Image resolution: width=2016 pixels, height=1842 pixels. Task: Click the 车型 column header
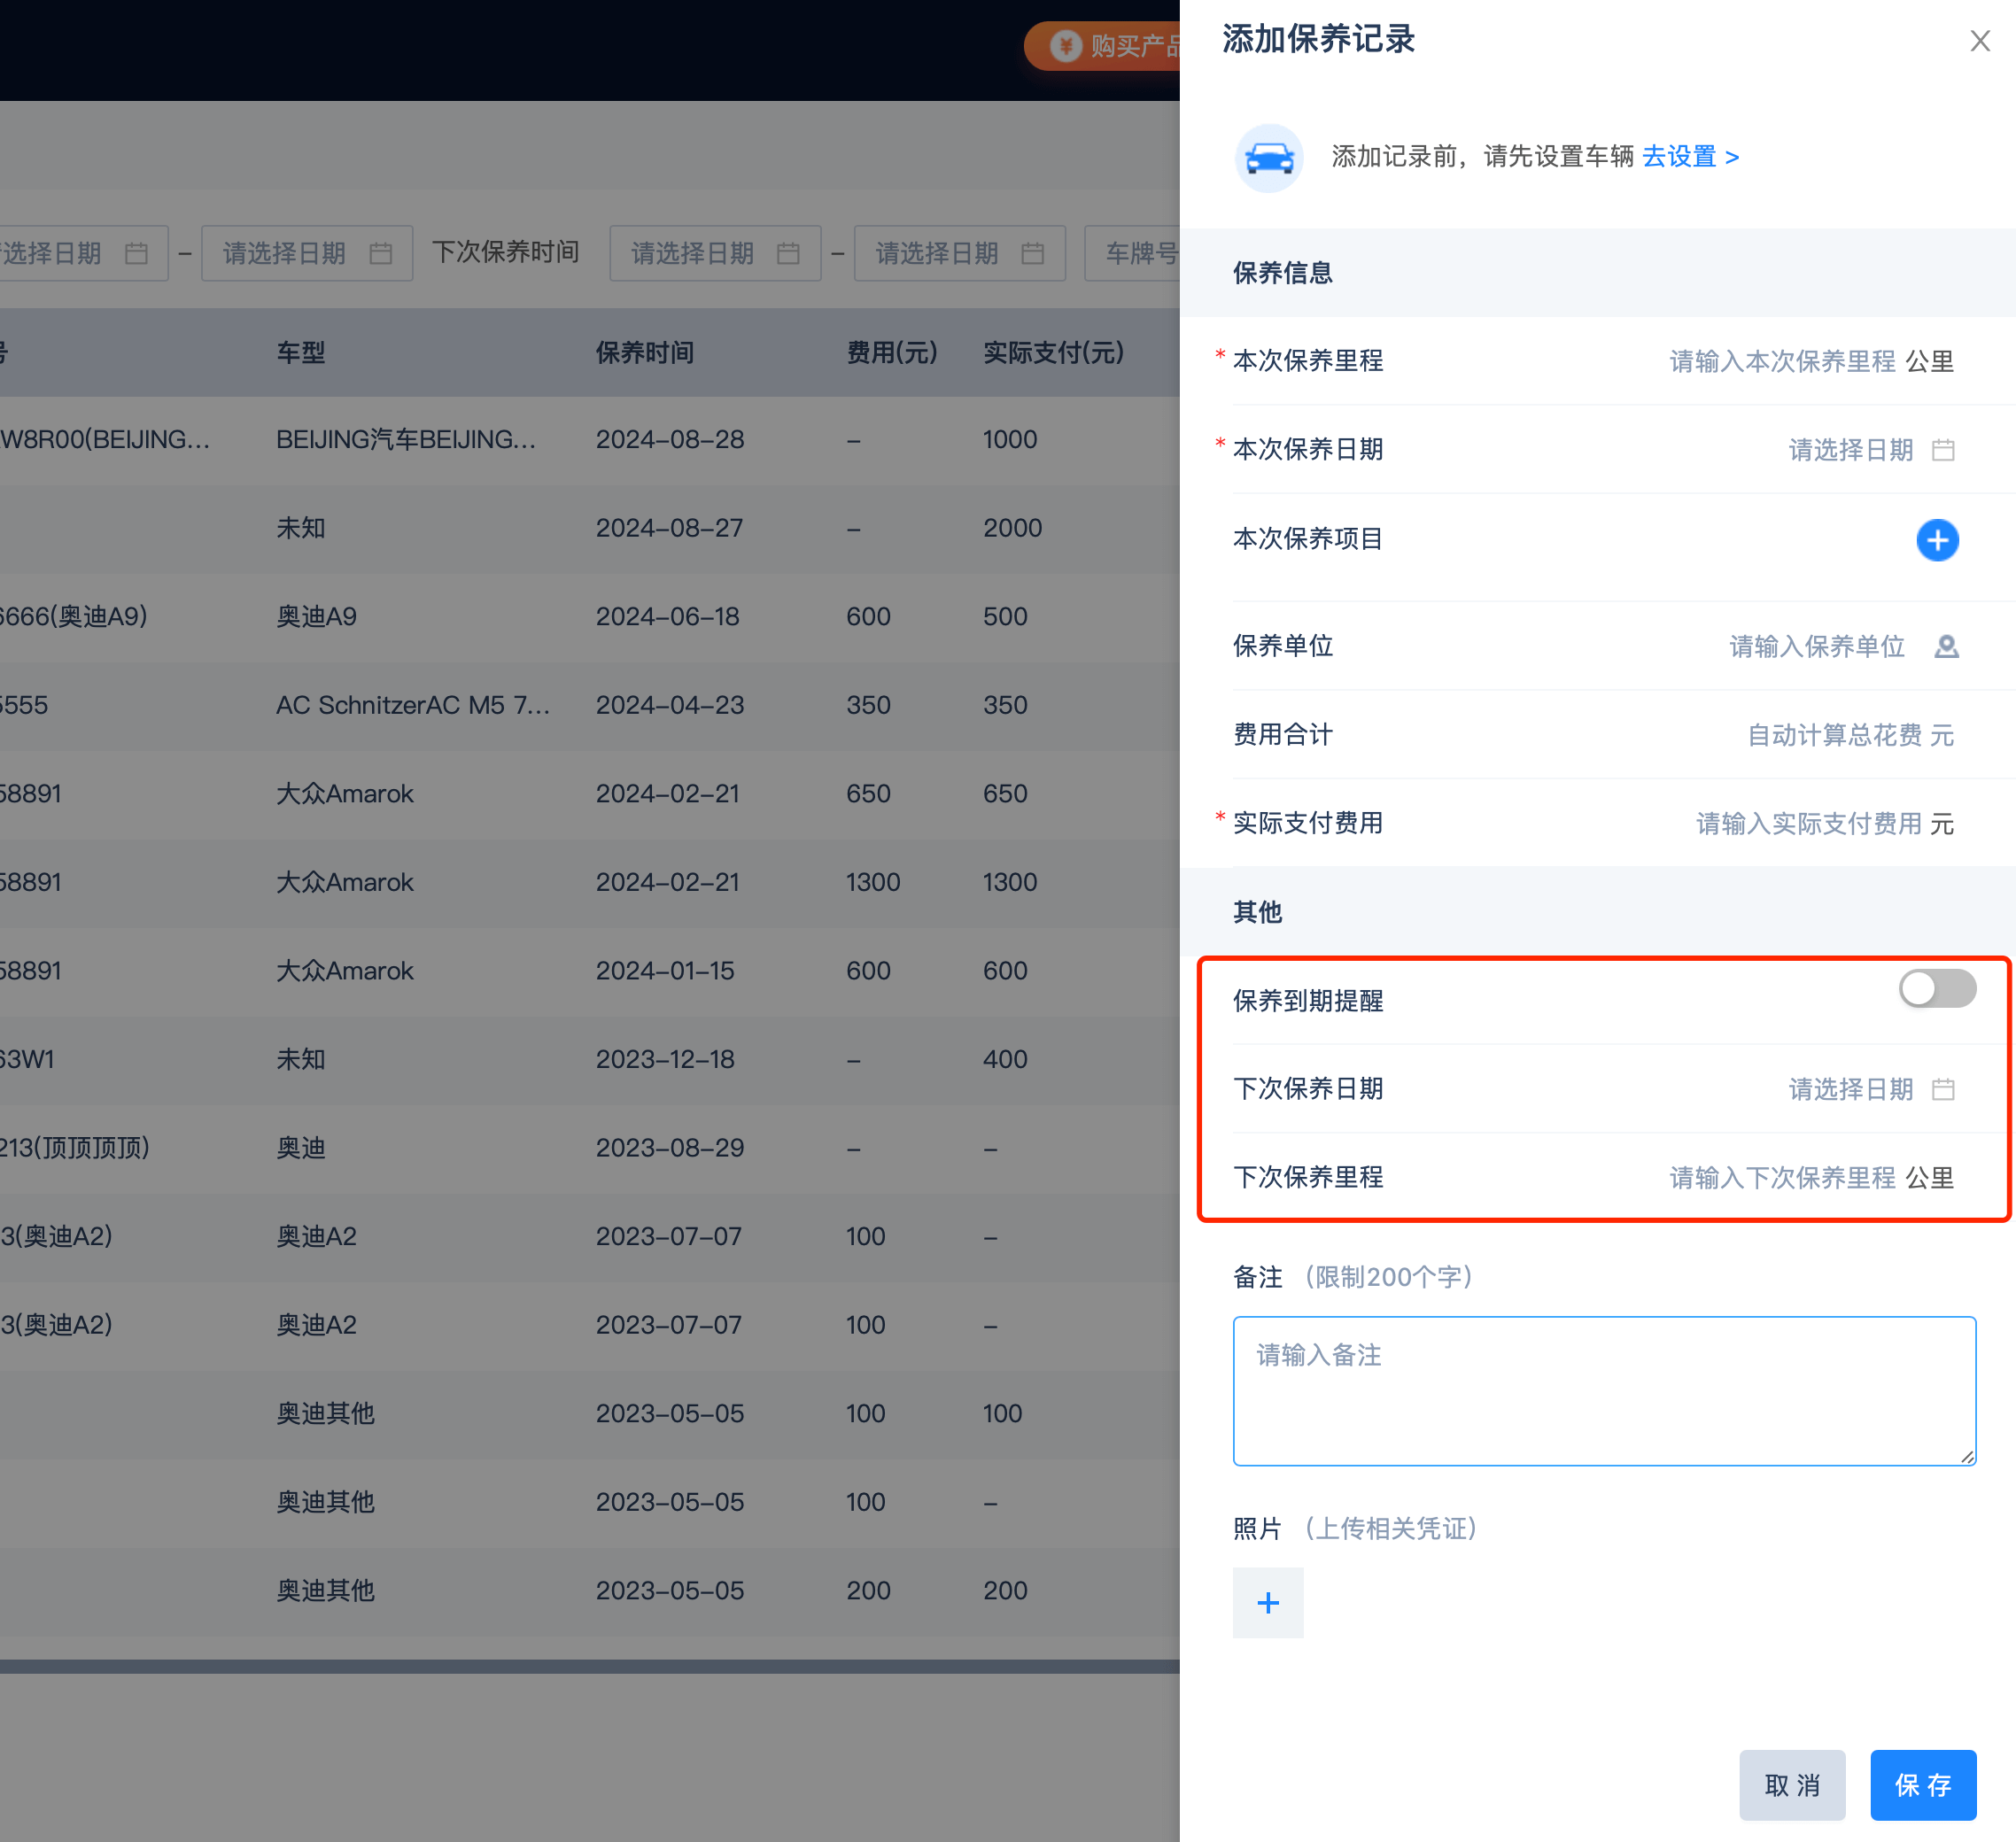coord(301,352)
